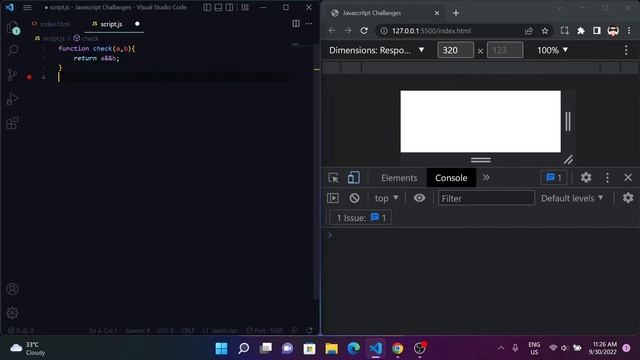Click the Ln 4, Col 1 status item
The image size is (640, 360).
coord(104,331)
